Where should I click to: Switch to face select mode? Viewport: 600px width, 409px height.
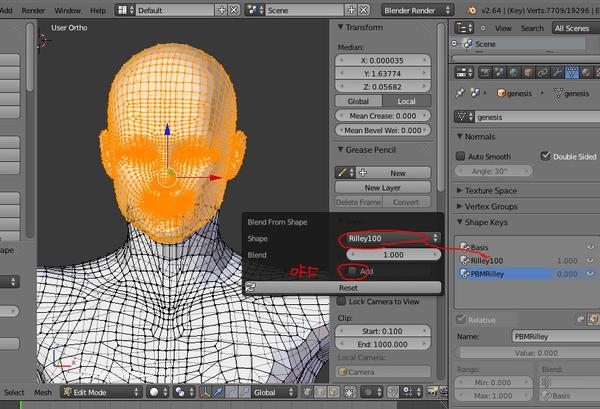point(333,392)
